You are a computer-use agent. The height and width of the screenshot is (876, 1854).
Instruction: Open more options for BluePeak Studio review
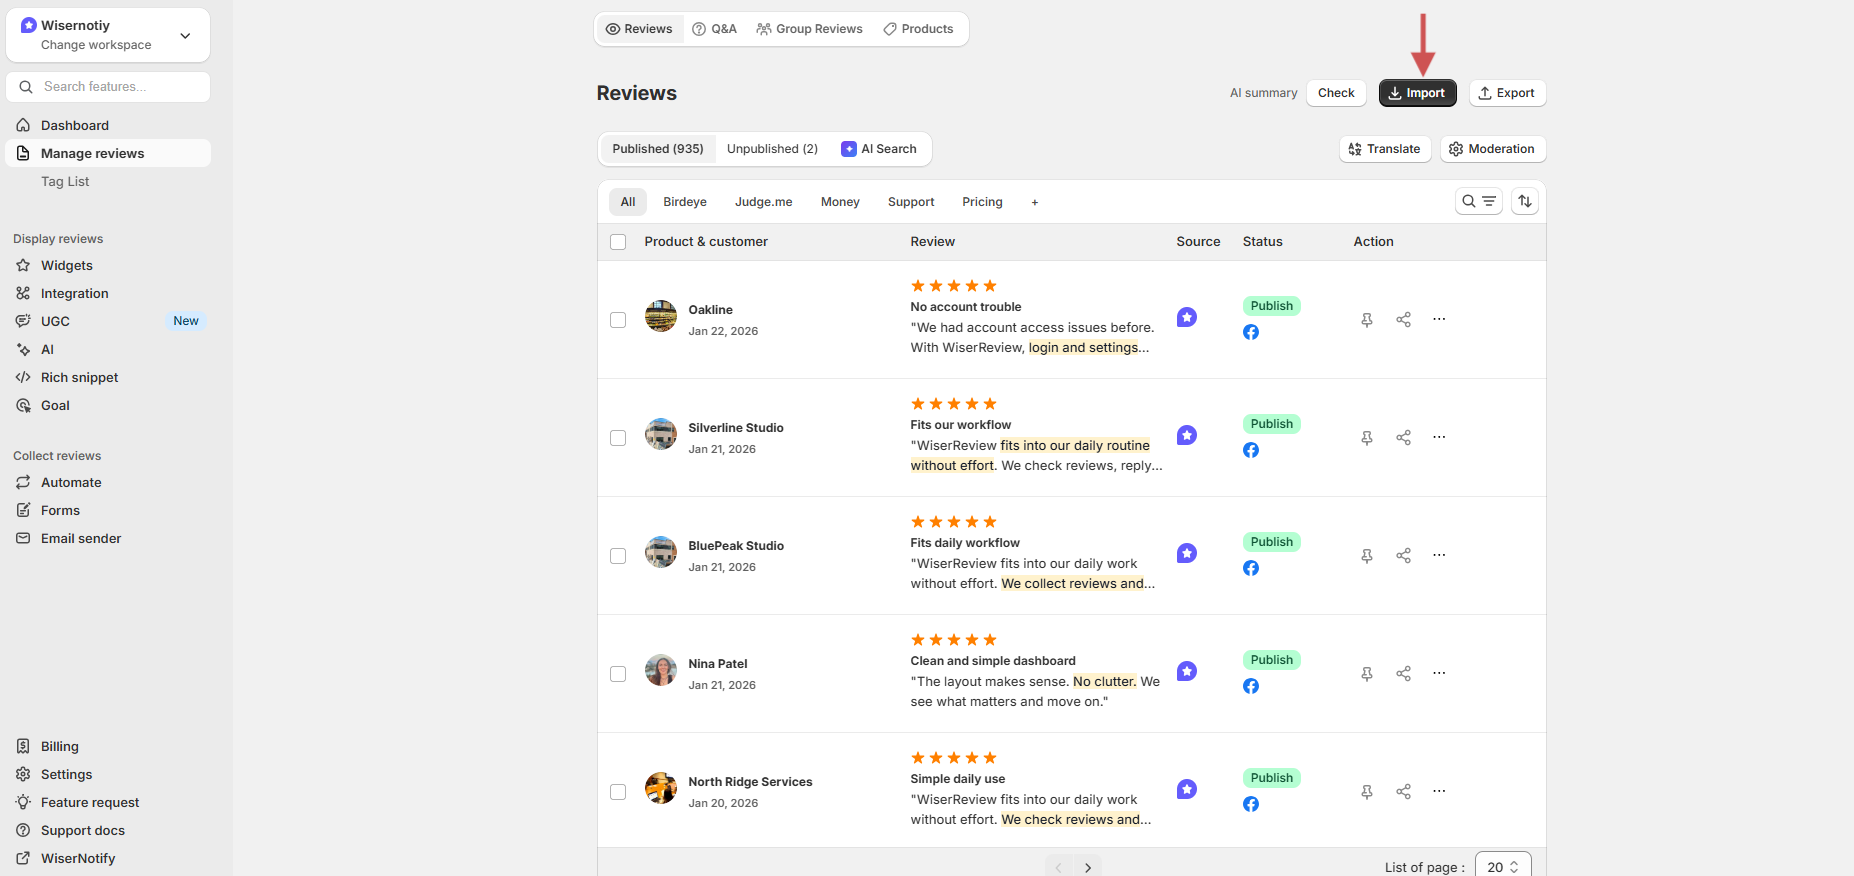coord(1439,555)
